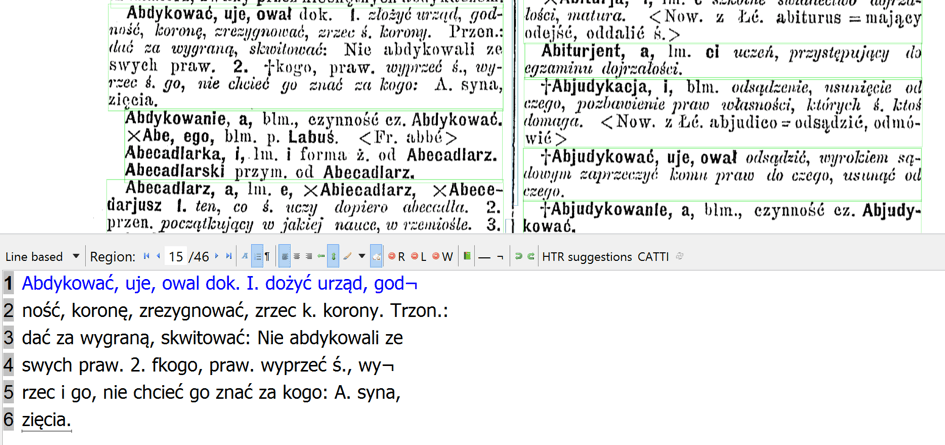Click the green book icon
The width and height of the screenshot is (945, 445).
tap(467, 257)
